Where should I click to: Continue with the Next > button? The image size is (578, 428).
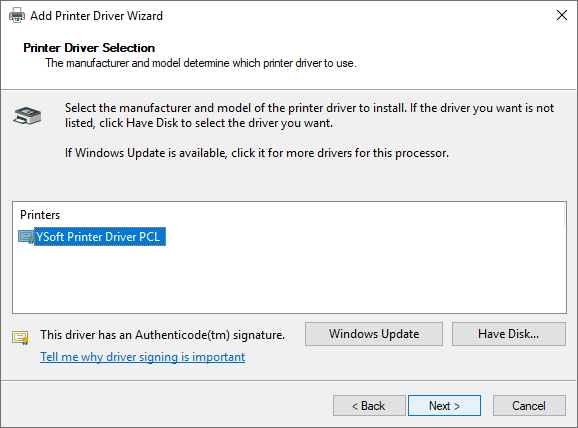click(444, 406)
